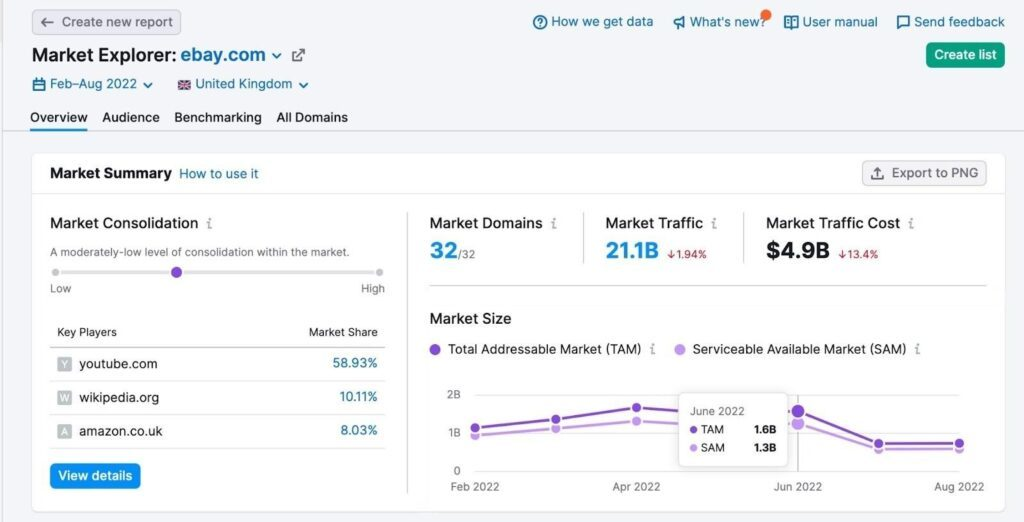Switch to the Benchmarking tab
1024x522 pixels.
click(217, 118)
